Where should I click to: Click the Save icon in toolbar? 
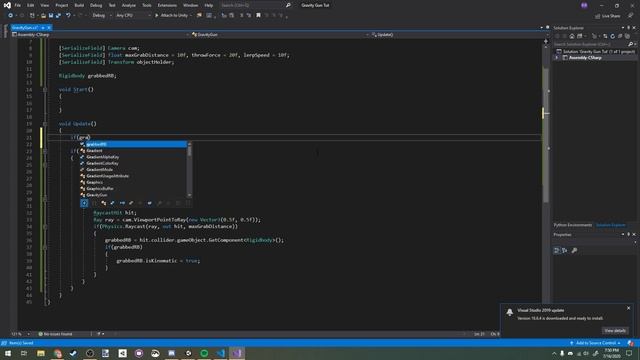(51, 16)
